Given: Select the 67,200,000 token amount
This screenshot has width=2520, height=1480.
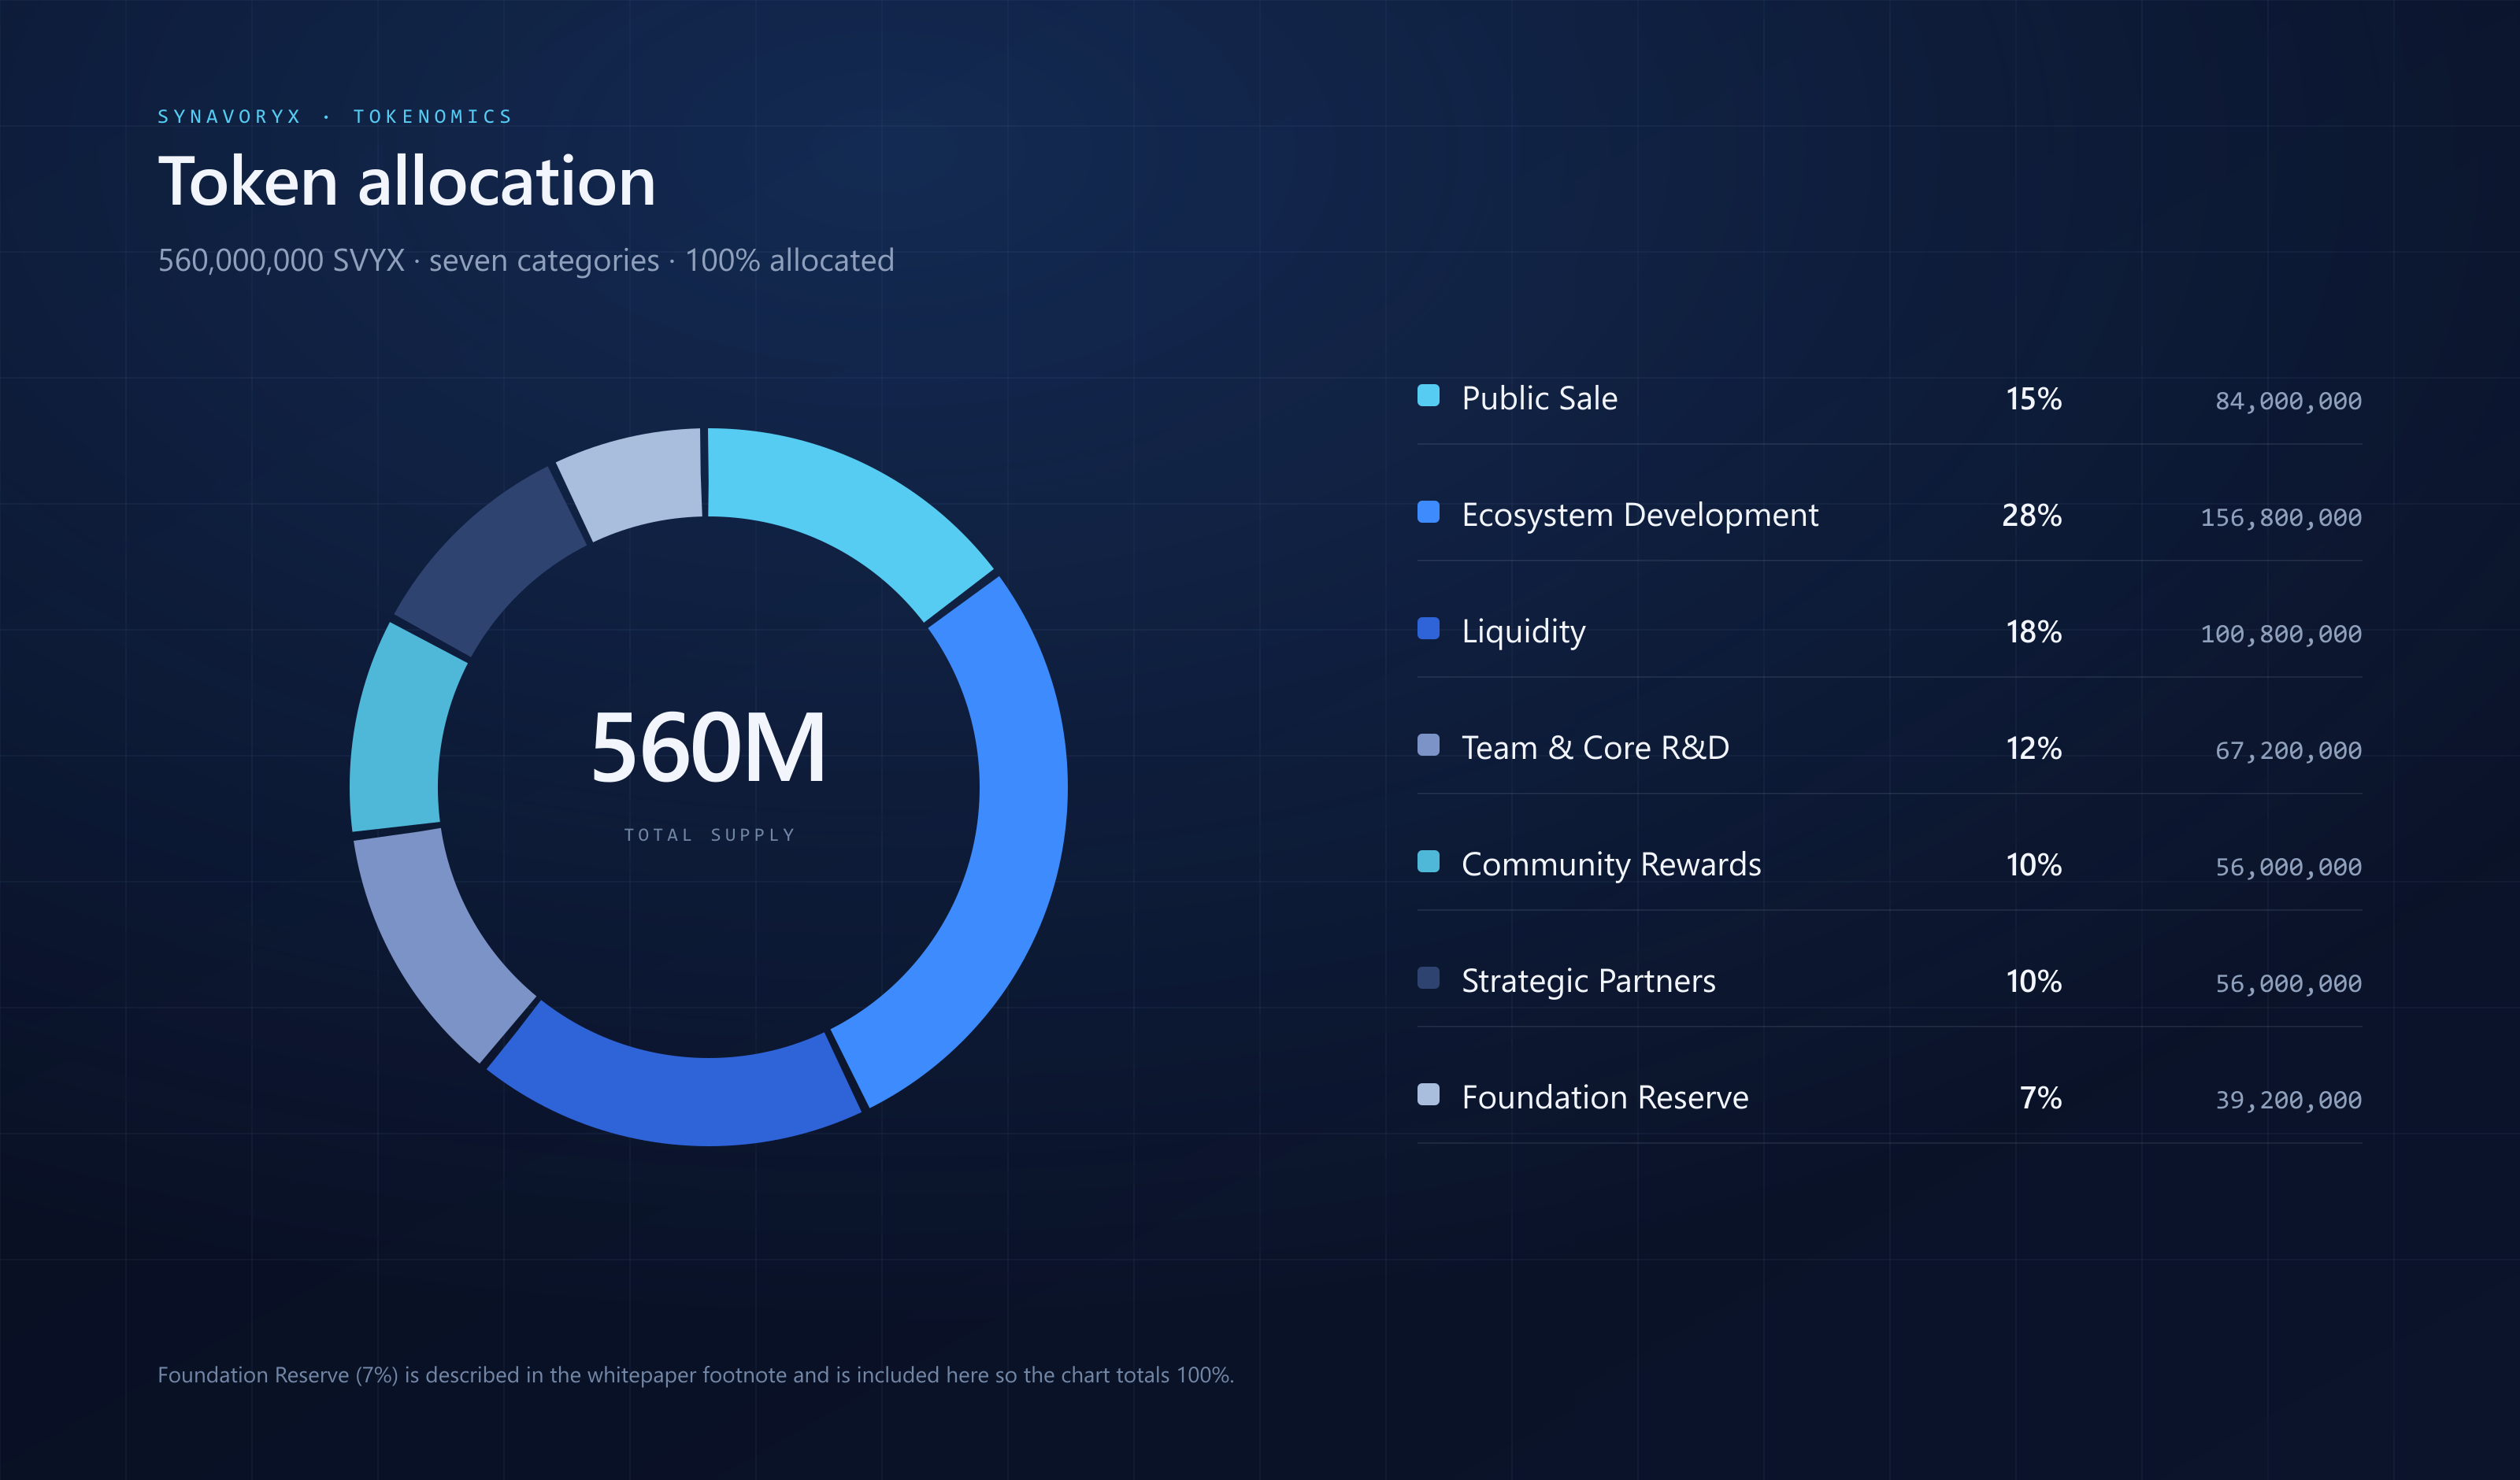Looking at the screenshot, I should 2288,751.
